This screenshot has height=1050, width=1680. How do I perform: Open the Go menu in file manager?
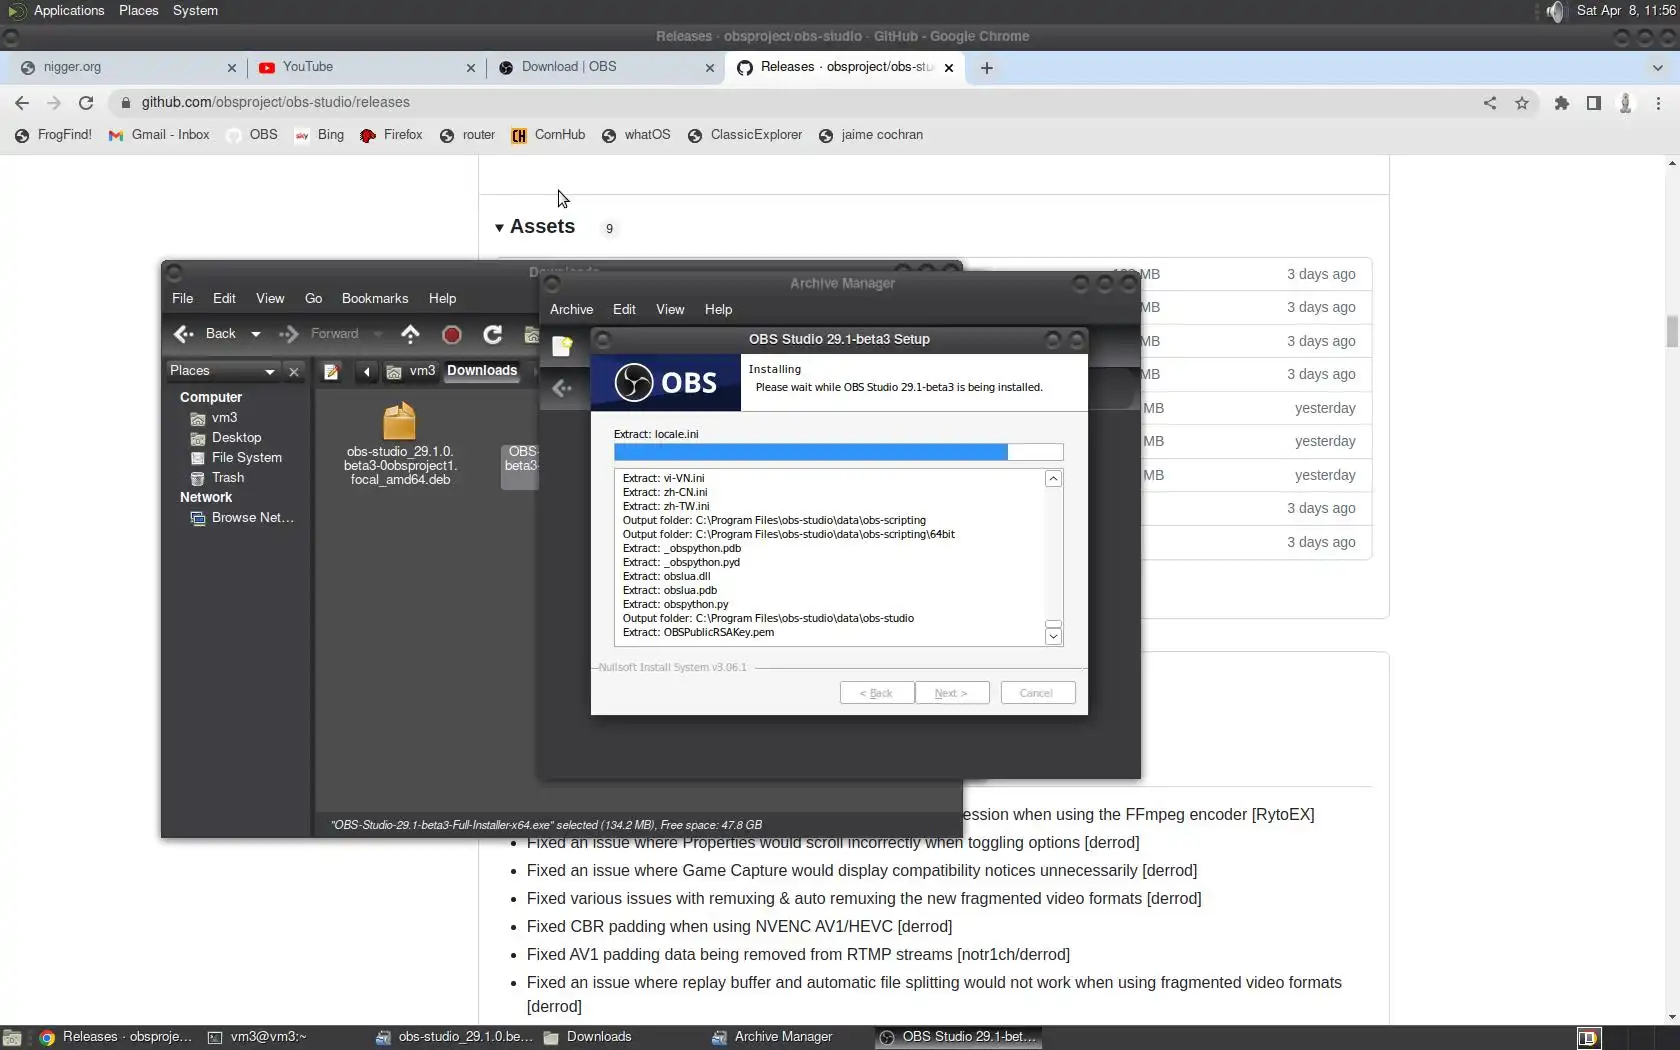pyautogui.click(x=314, y=299)
